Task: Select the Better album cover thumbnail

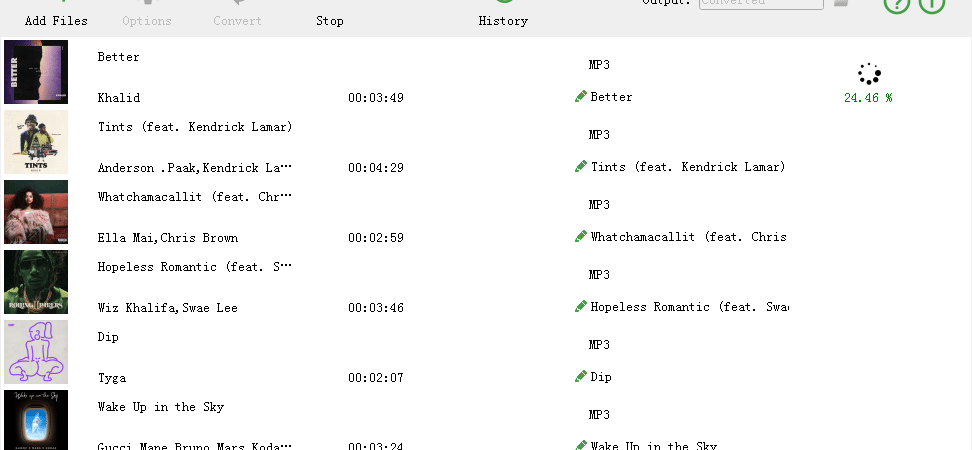Action: tap(36, 72)
